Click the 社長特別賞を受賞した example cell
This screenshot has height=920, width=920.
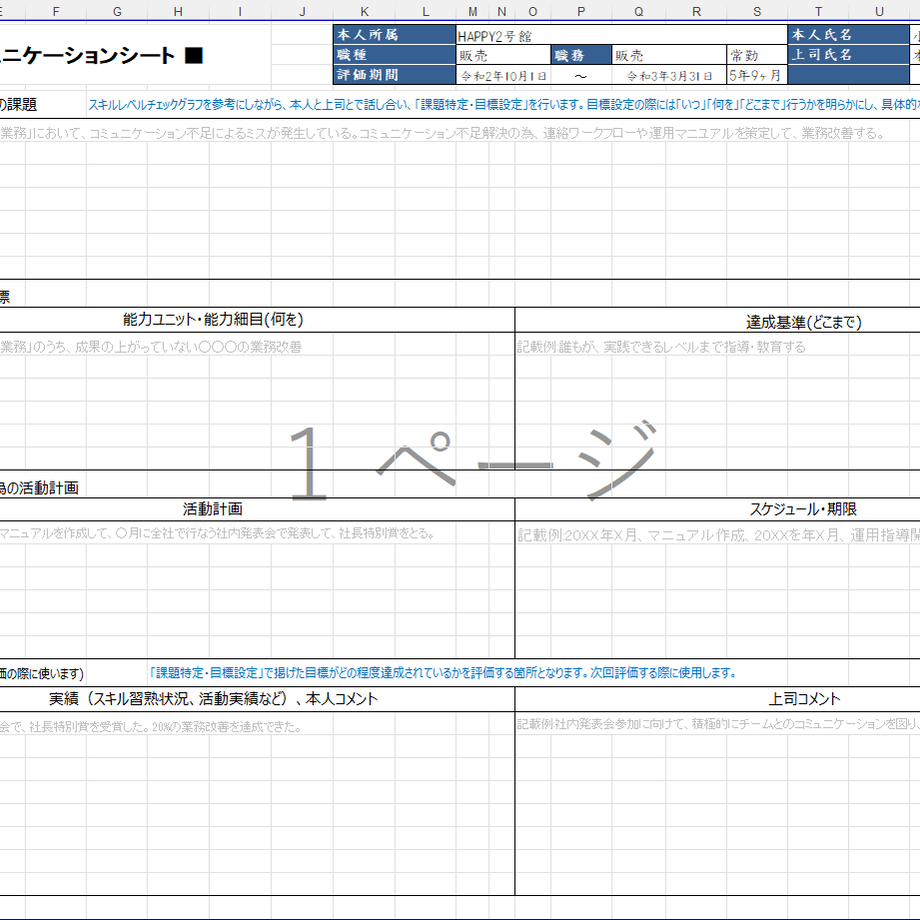151,726
